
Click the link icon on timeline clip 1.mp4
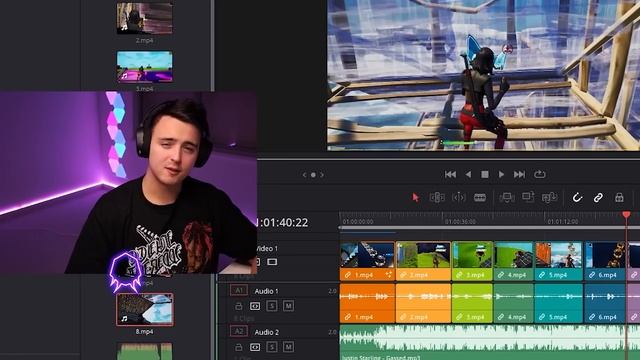tap(348, 275)
